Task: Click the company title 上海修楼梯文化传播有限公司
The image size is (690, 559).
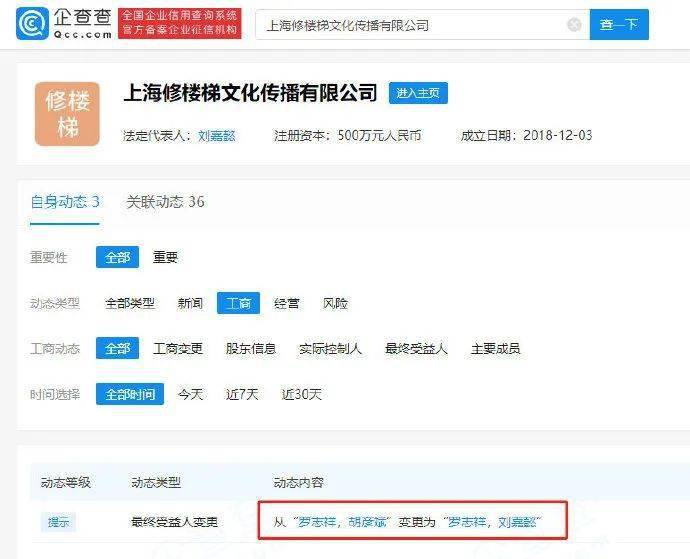Action: tap(250, 93)
